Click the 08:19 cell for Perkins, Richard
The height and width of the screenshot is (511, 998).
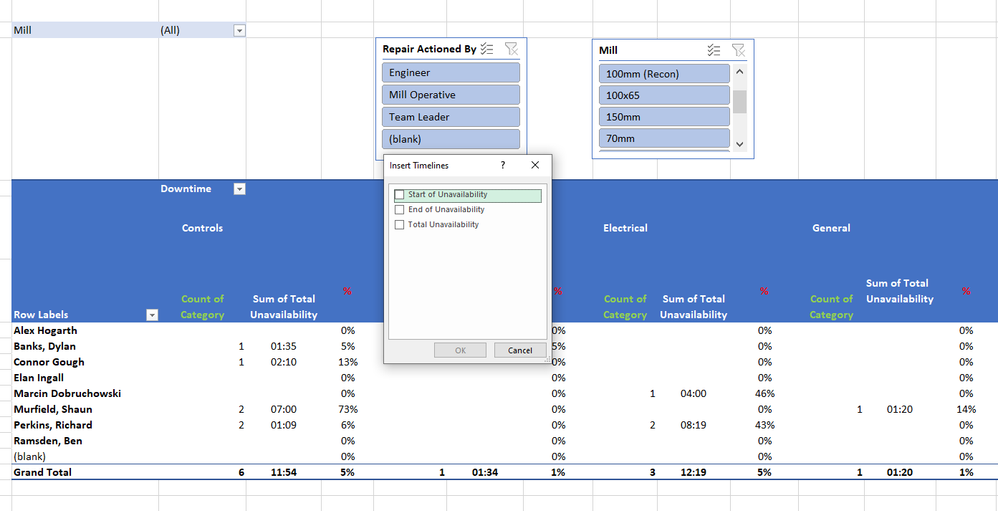click(x=693, y=425)
